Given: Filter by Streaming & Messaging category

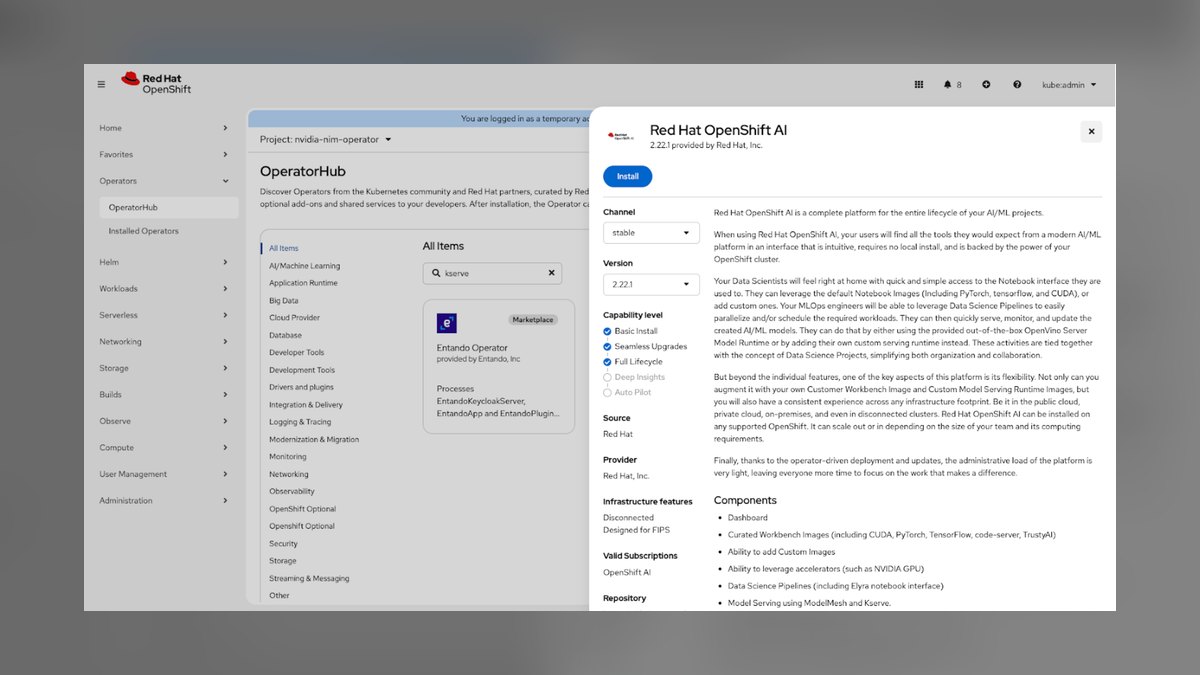Looking at the screenshot, I should click(309, 578).
